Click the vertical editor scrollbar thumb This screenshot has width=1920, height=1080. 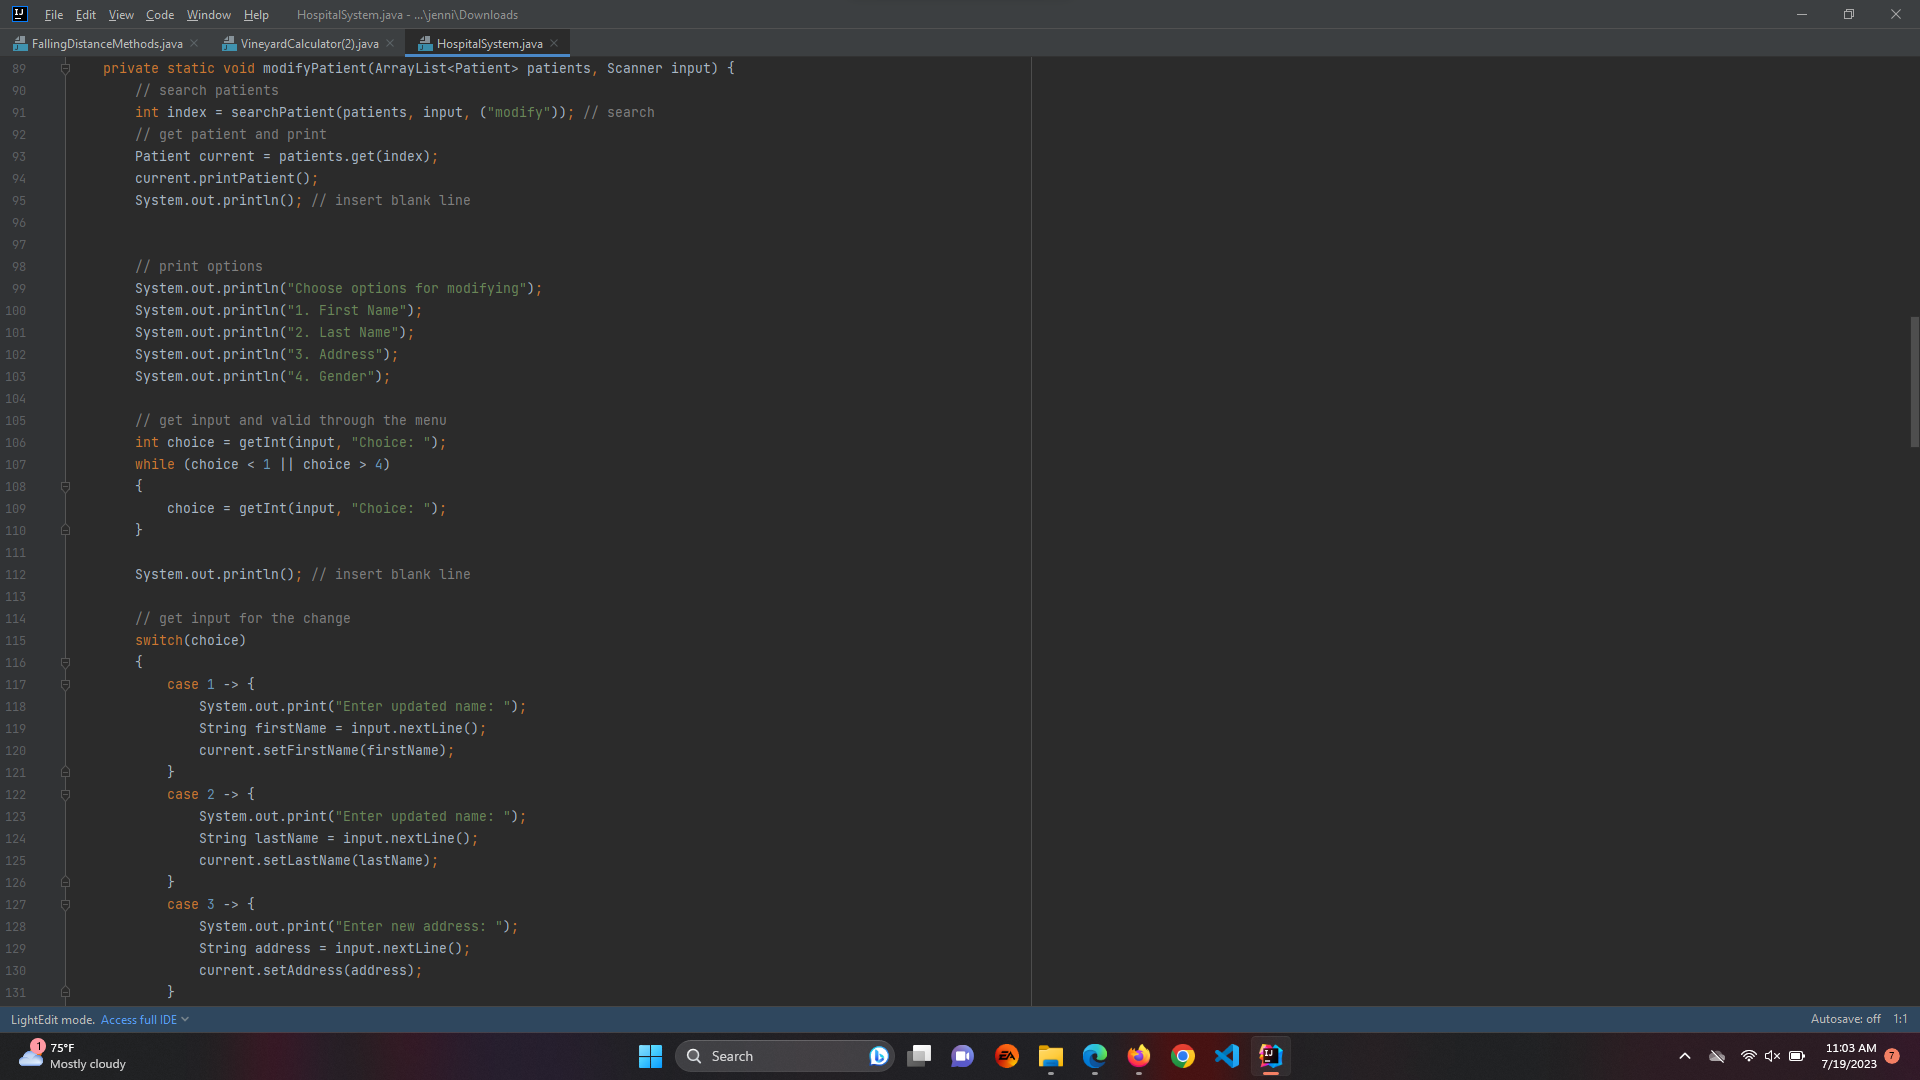[x=1914, y=380]
